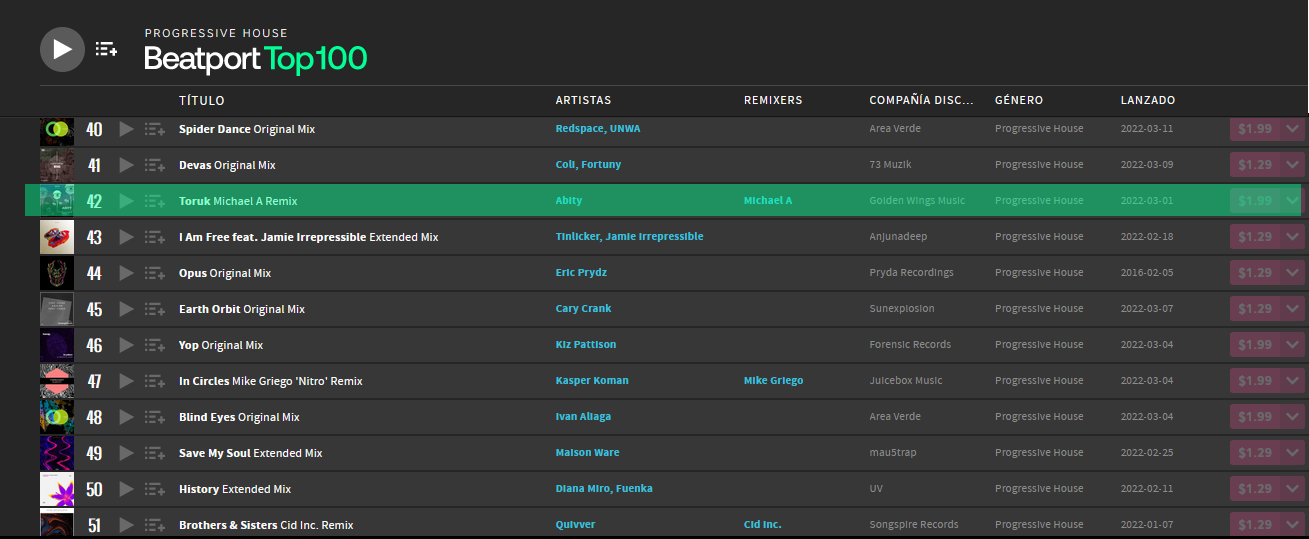1309x539 pixels.
Task: Expand purchase options for In Circles
Action: click(x=1292, y=381)
